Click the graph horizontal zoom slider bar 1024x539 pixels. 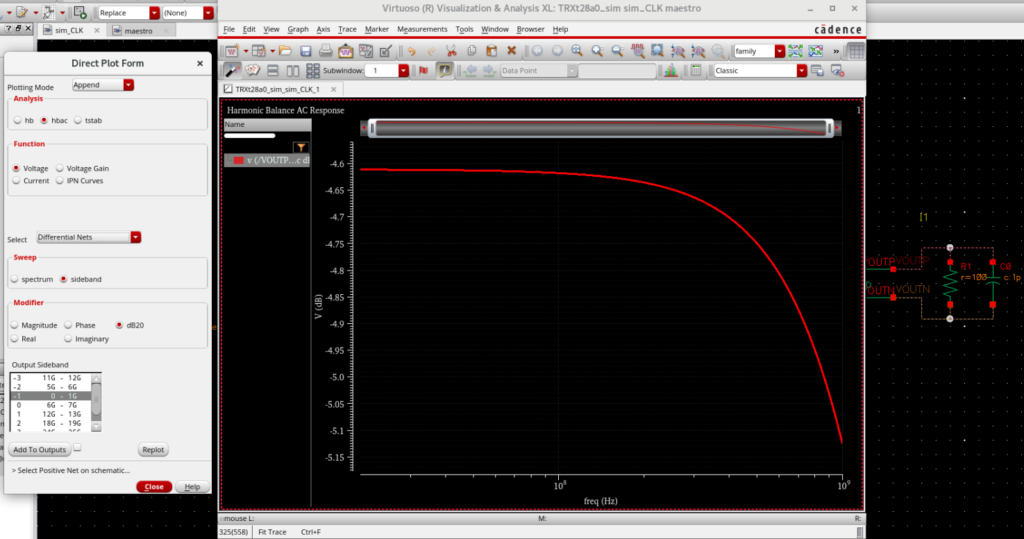tap(601, 128)
